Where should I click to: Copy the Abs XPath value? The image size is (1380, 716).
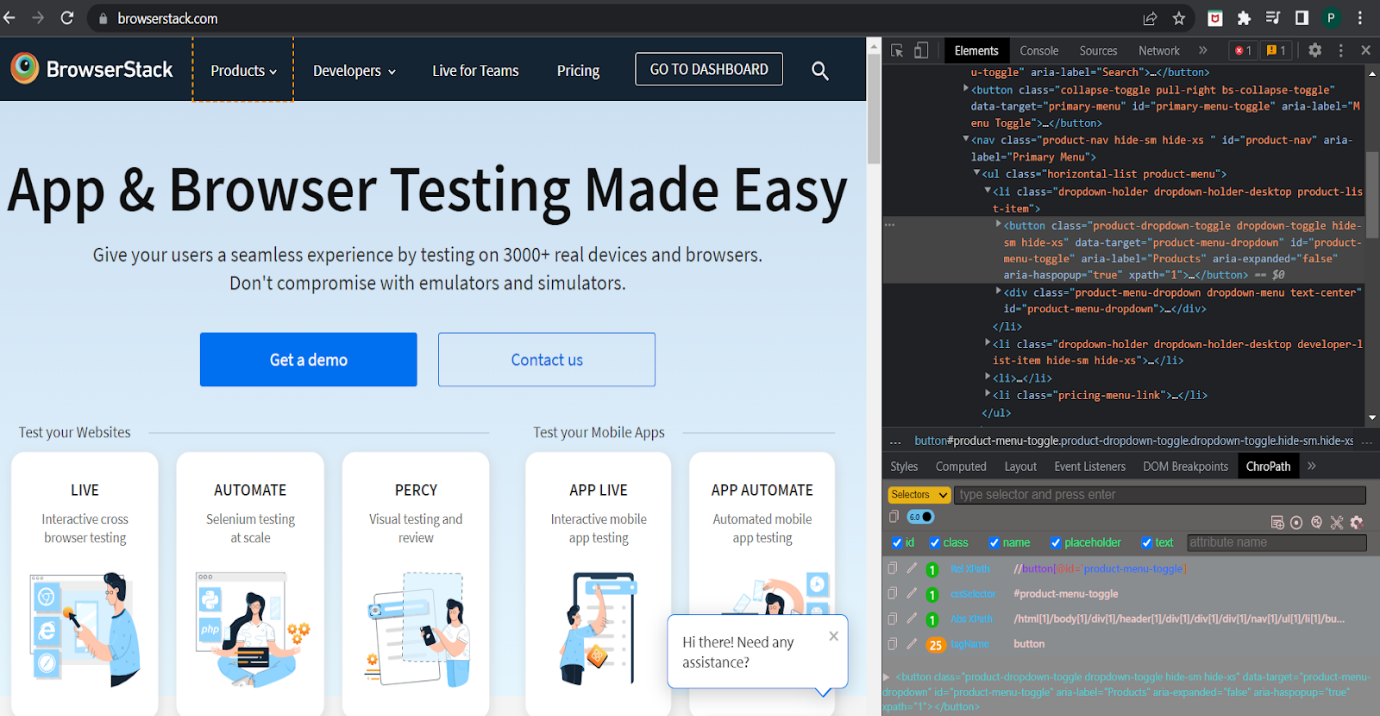click(892, 618)
